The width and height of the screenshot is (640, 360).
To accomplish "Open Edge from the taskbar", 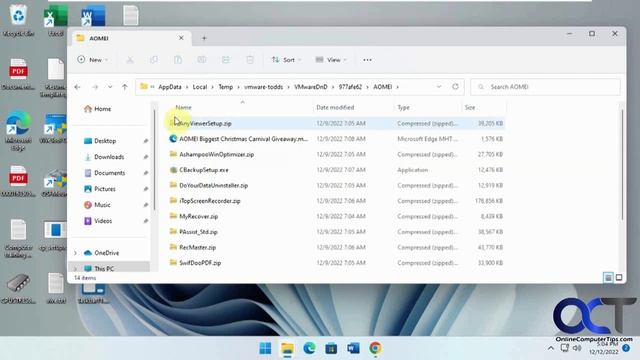I will 309,348.
